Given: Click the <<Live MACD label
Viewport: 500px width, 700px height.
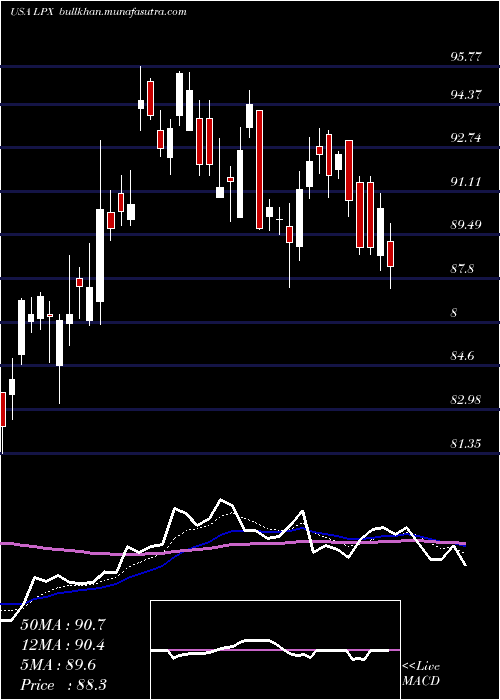Looking at the screenshot, I should tap(421, 674).
